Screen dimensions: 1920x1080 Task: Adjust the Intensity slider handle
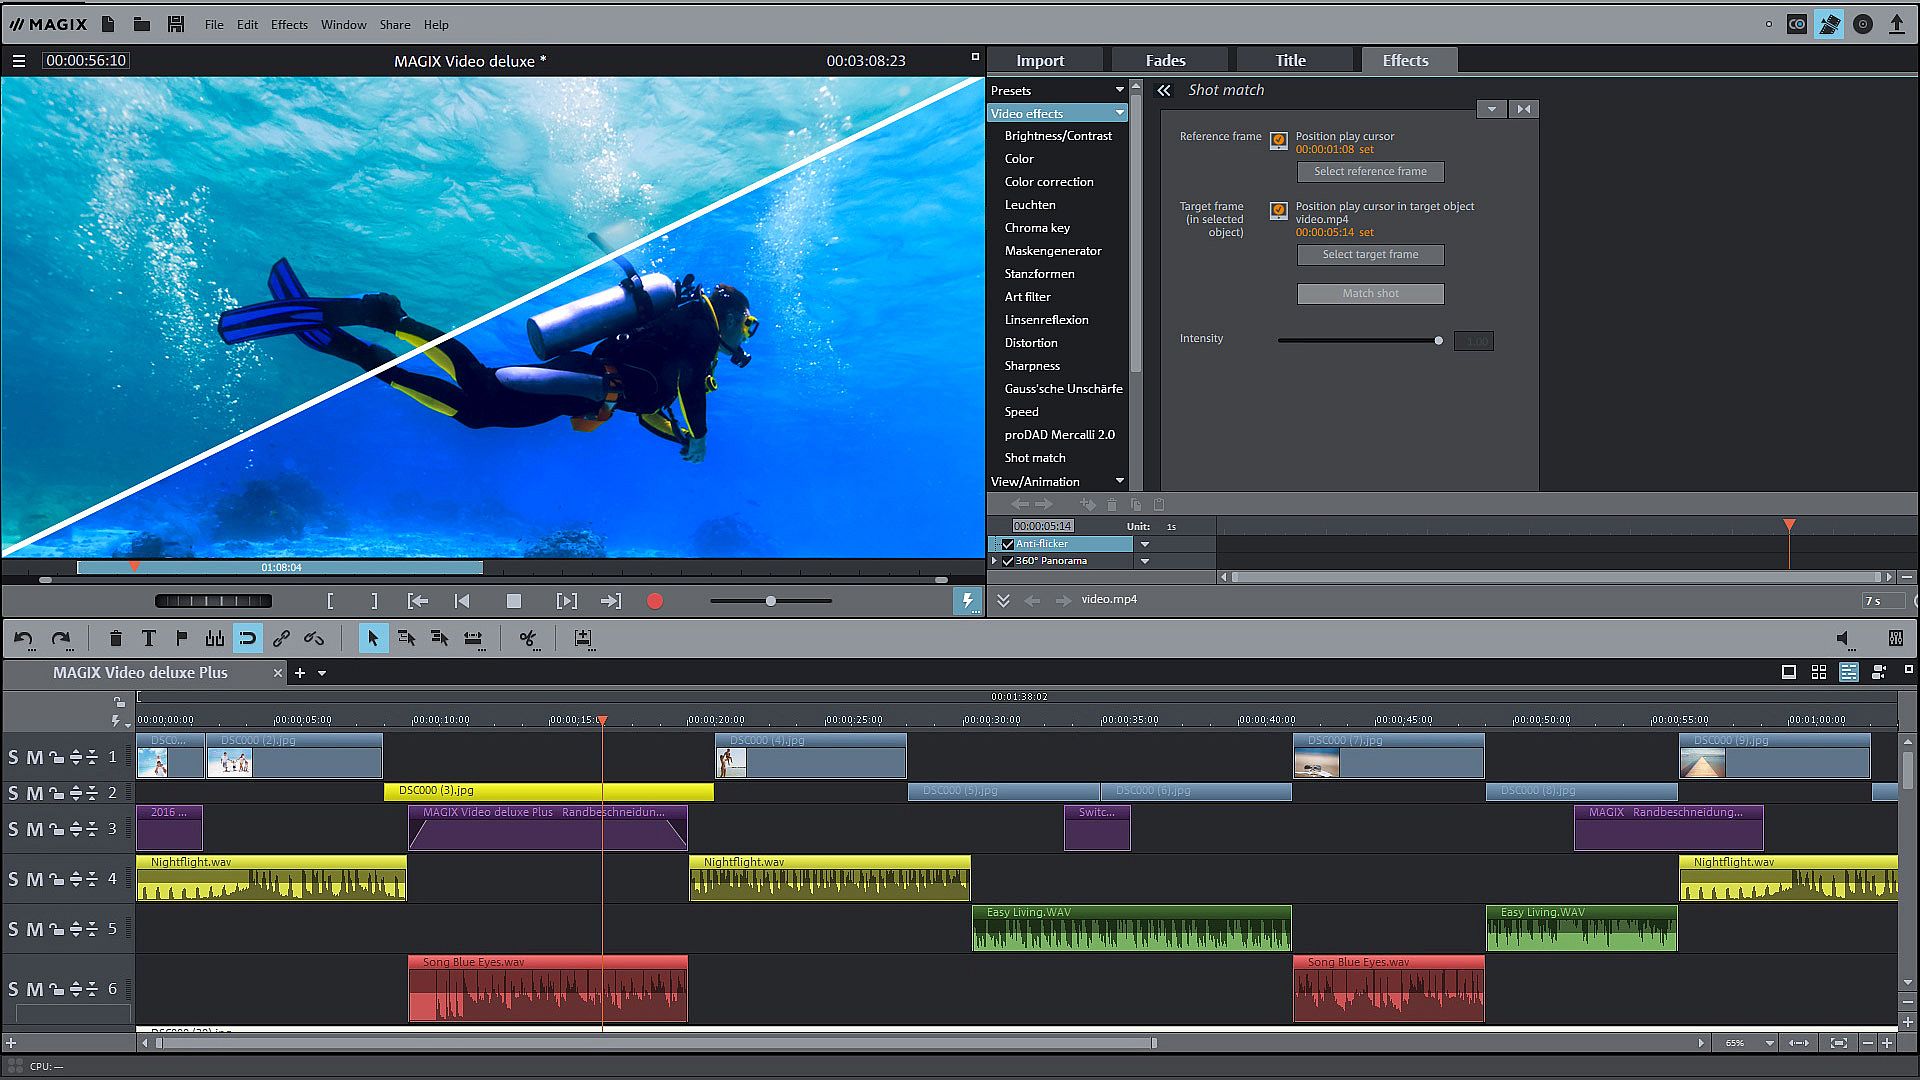click(x=1438, y=340)
